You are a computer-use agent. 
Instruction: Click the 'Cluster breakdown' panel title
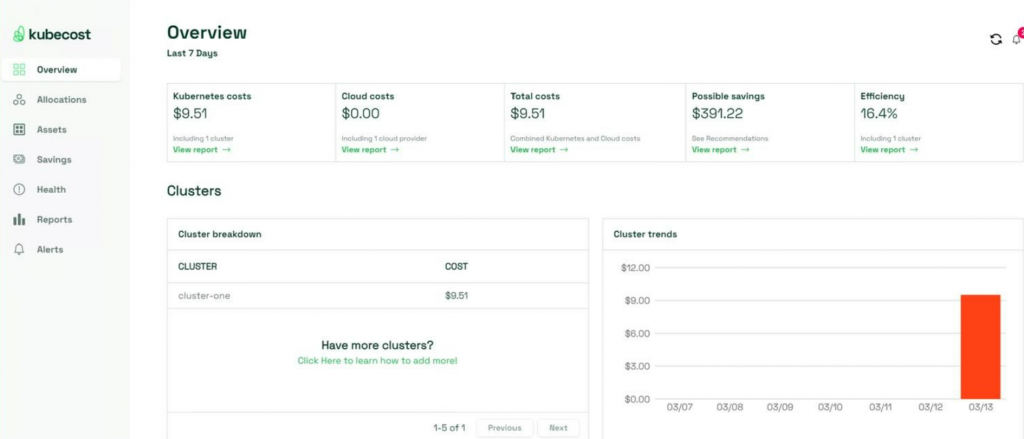point(220,234)
